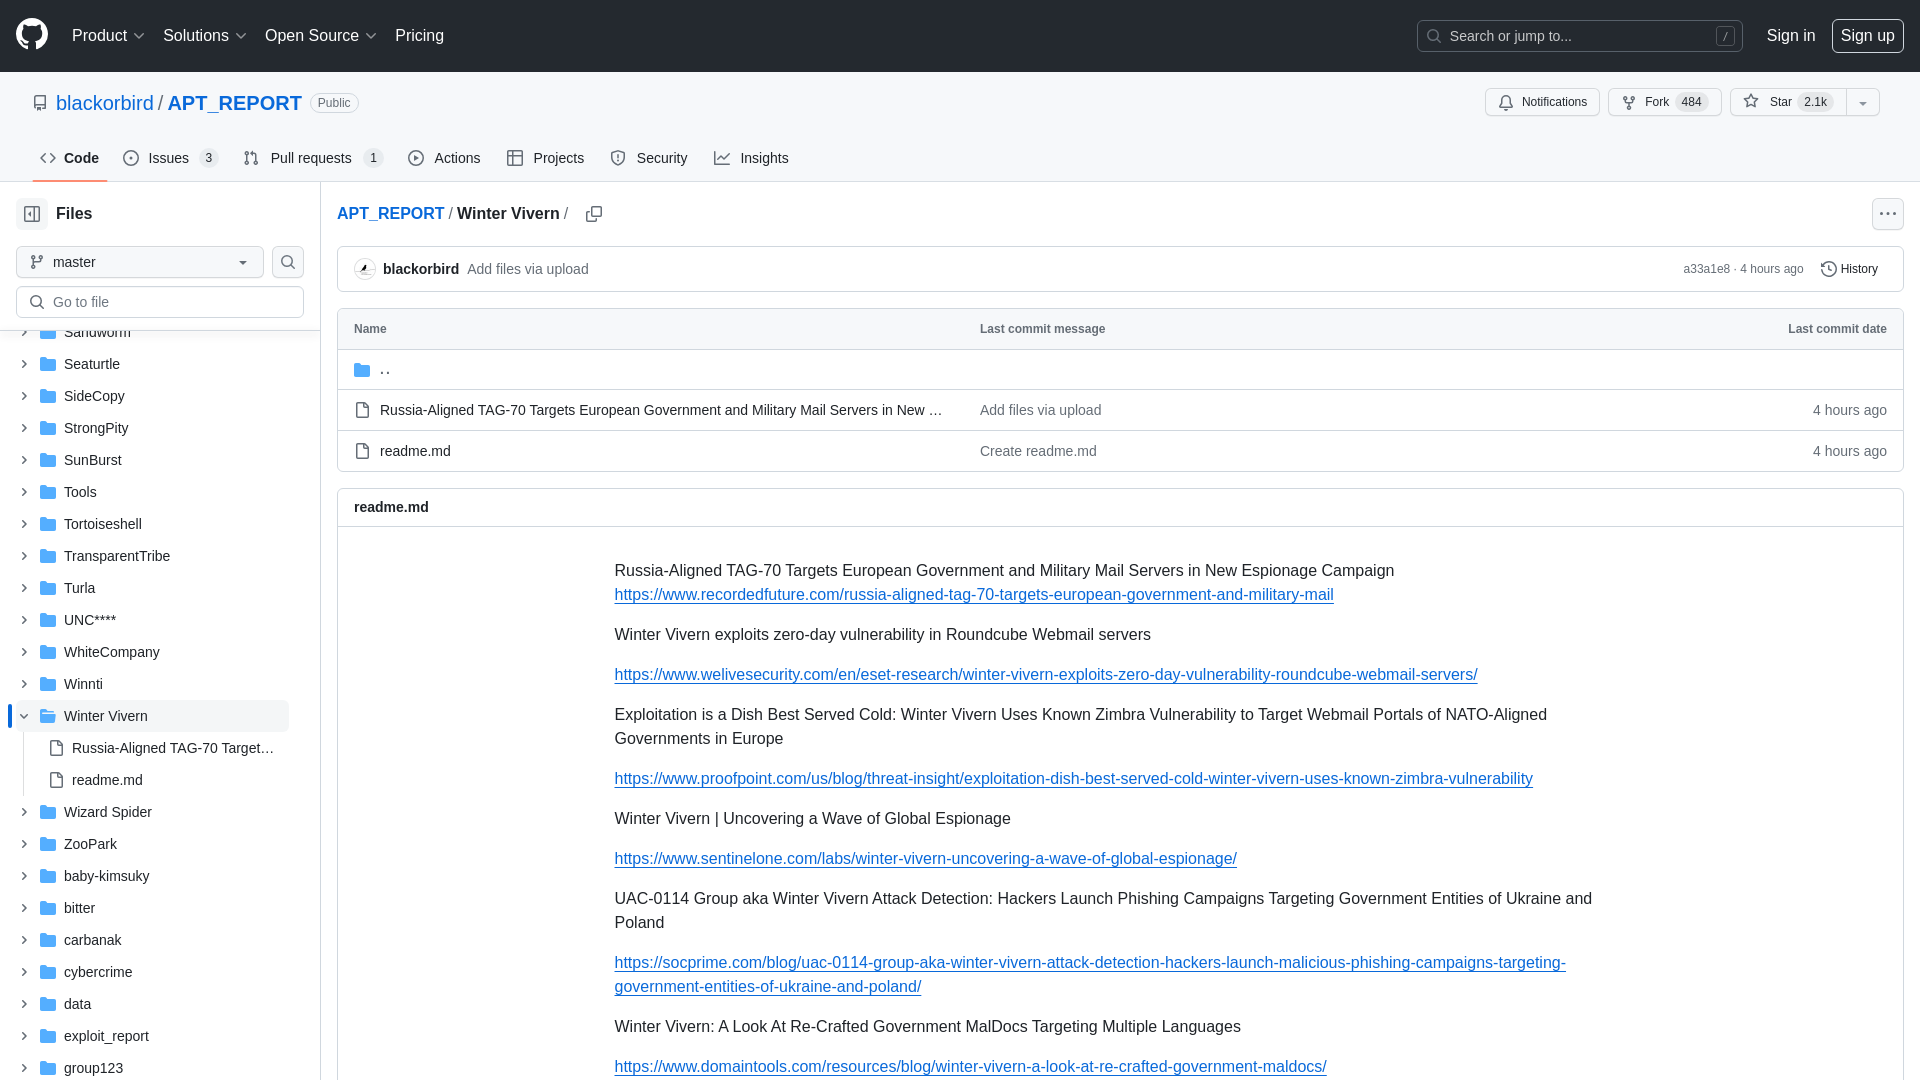The image size is (1920, 1080).
Task: Star the APT_REPORT repository
Action: click(x=1788, y=102)
